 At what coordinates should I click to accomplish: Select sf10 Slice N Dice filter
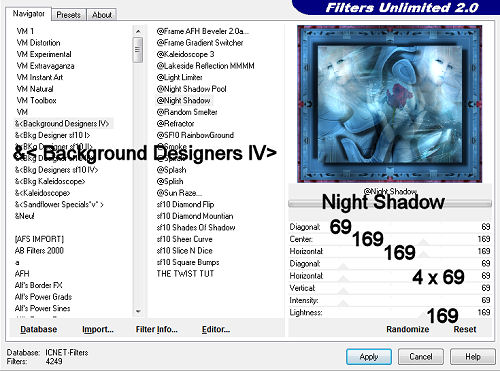[185, 251]
